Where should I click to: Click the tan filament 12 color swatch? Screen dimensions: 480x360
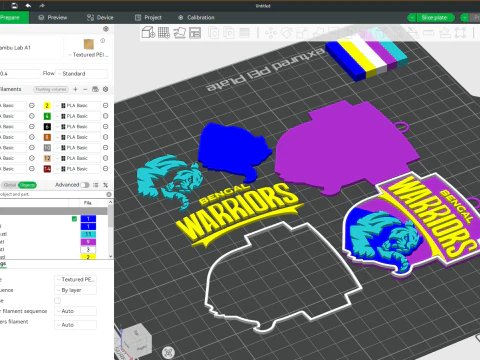[47, 158]
